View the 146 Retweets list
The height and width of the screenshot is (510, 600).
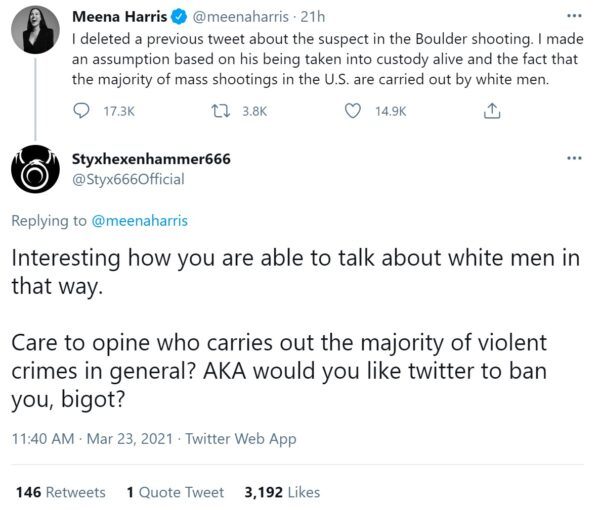pos(61,492)
